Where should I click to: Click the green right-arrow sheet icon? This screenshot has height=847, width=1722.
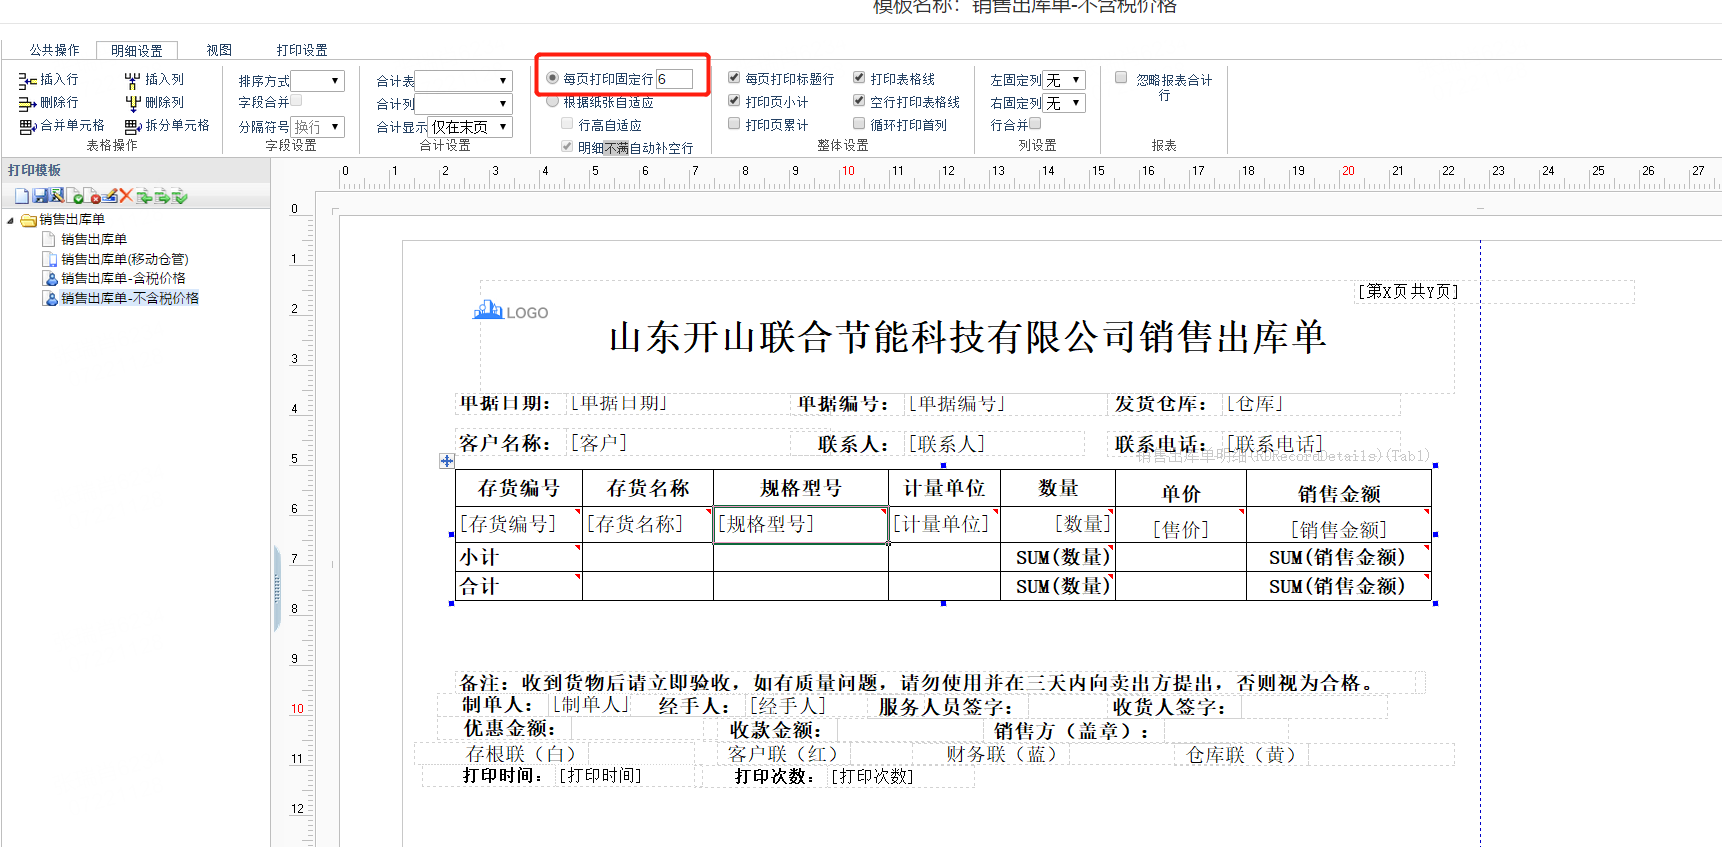pos(162,196)
